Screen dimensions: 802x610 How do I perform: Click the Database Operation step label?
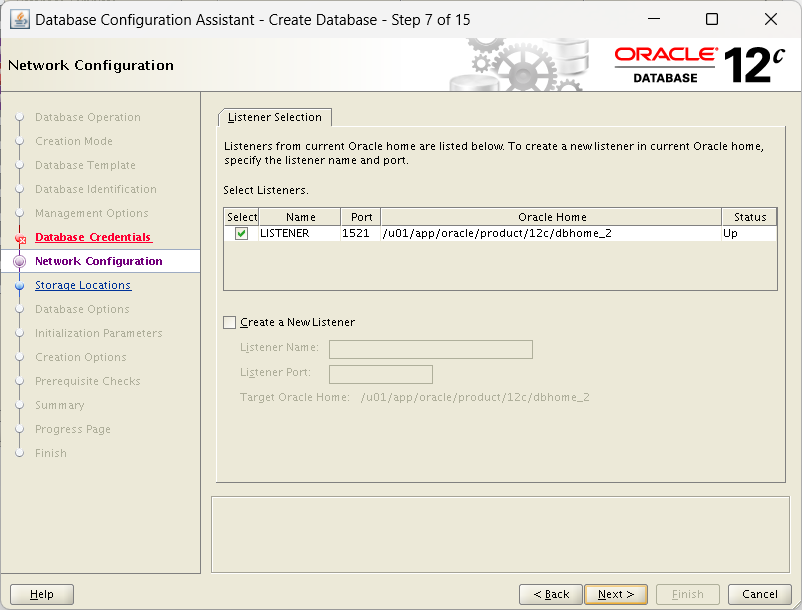click(87, 117)
